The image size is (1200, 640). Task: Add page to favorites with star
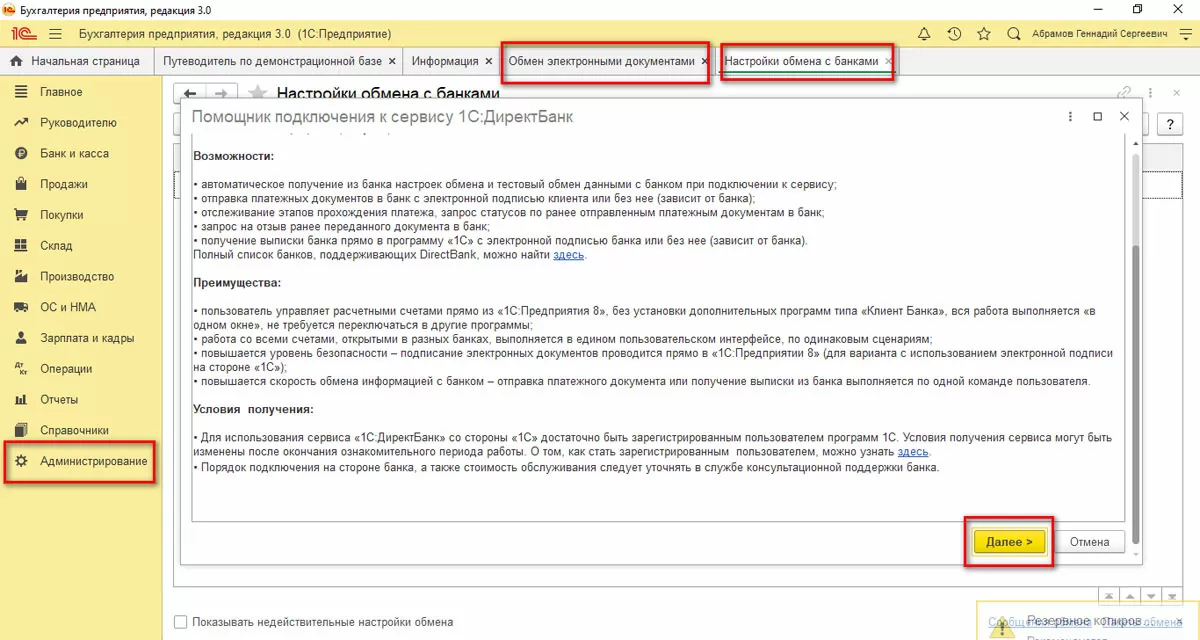point(258,93)
